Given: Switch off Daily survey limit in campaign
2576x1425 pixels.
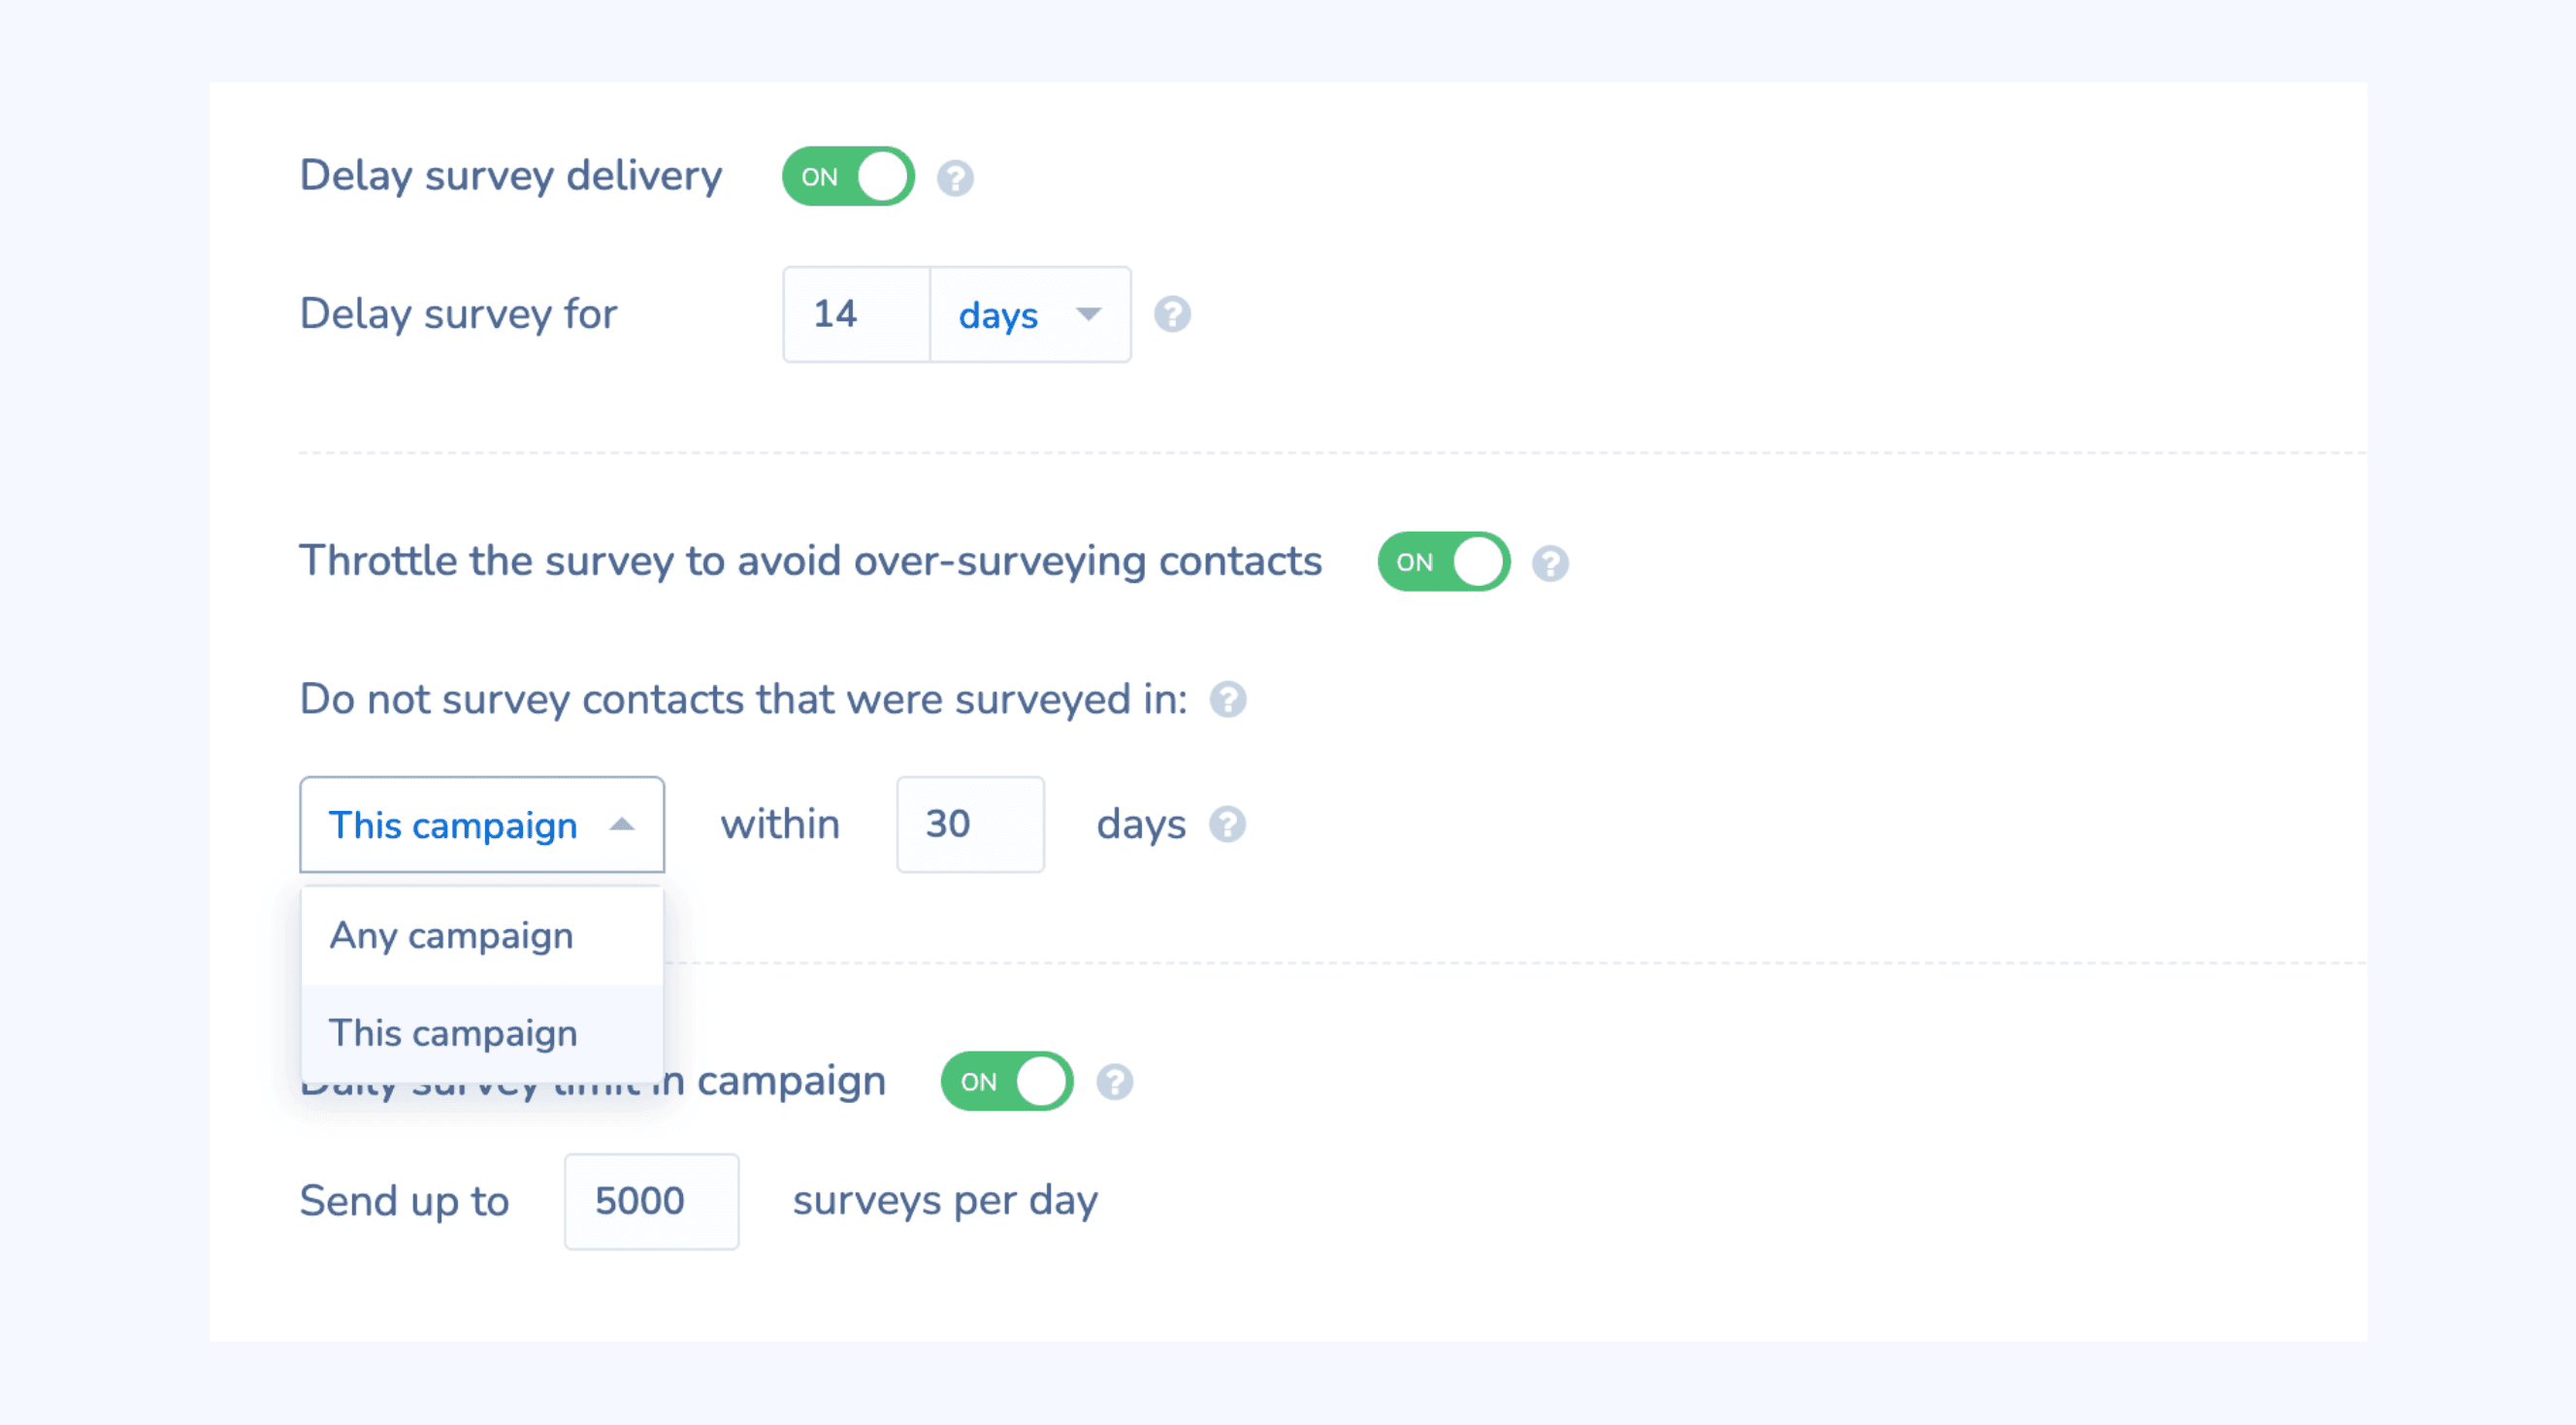Looking at the screenshot, I should [x=1007, y=1081].
